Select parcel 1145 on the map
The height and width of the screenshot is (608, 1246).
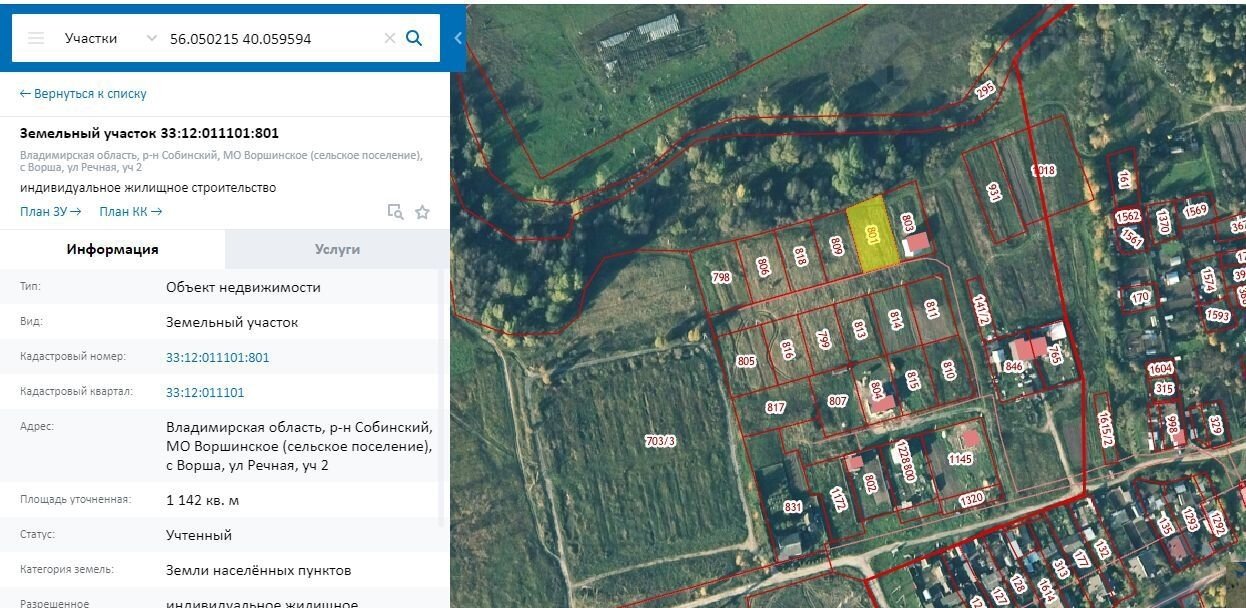pos(959,459)
